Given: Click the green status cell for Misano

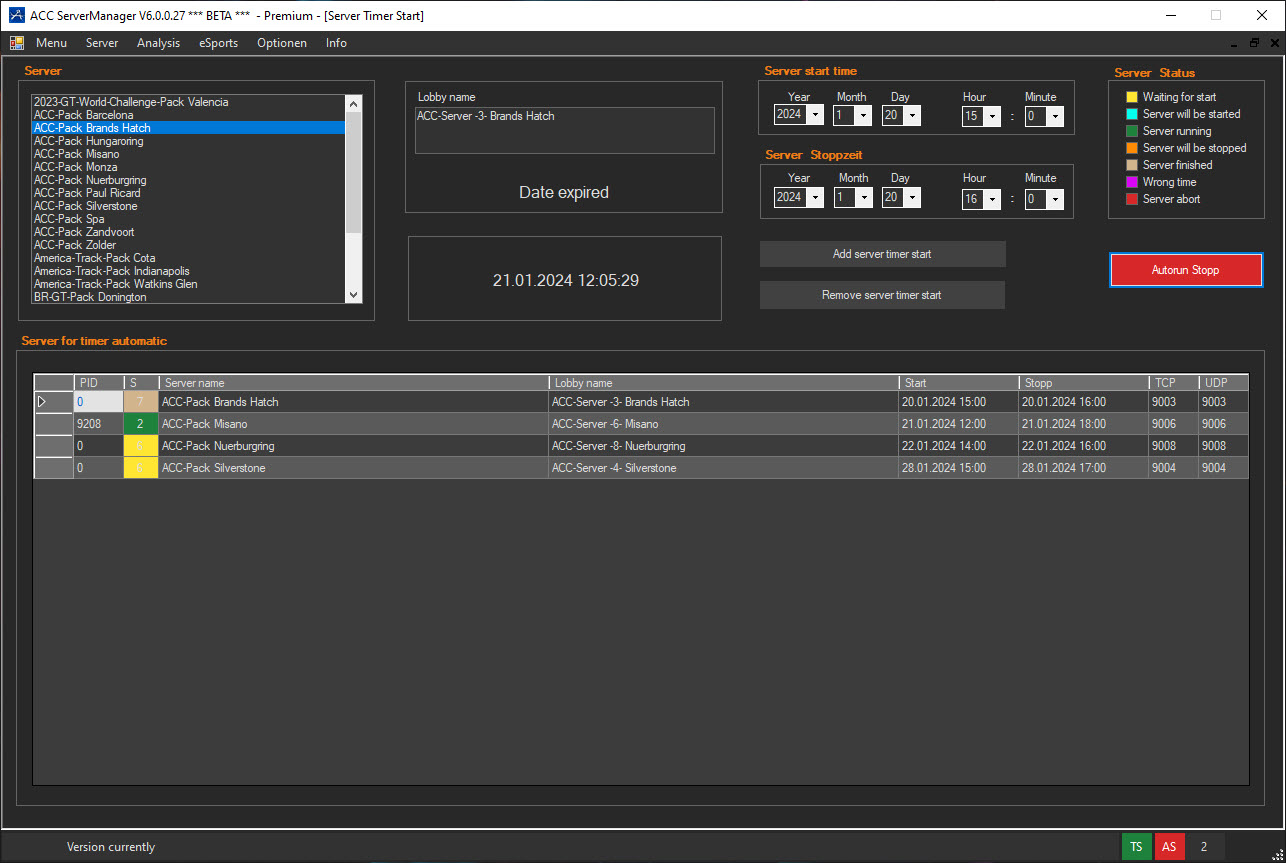Looking at the screenshot, I should pos(140,424).
